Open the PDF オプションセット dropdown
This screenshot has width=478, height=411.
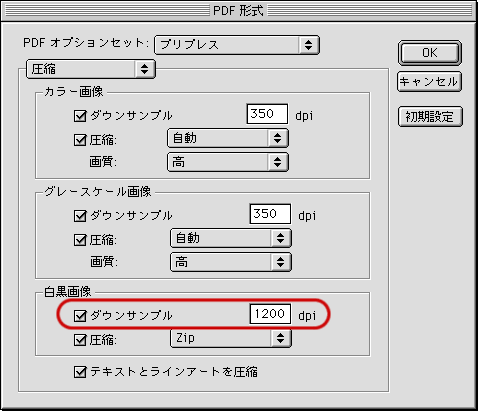[x=237, y=45]
